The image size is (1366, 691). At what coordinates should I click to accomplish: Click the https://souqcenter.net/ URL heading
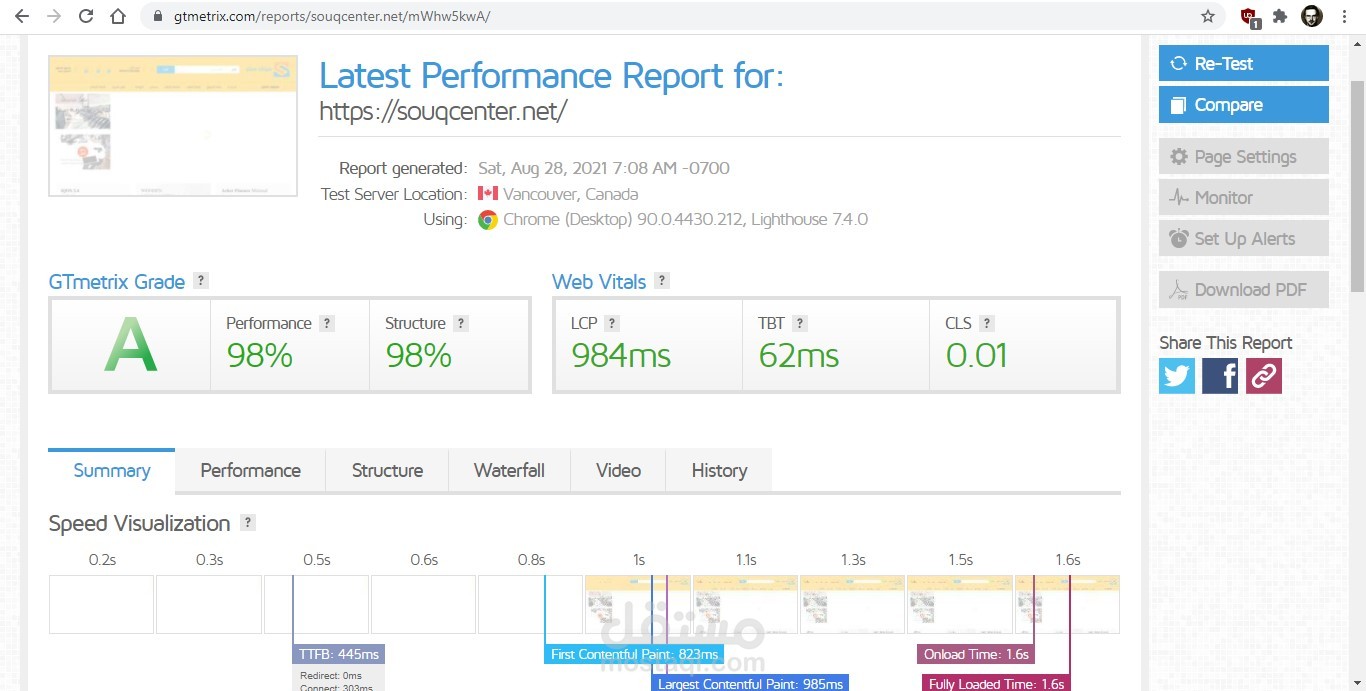pyautogui.click(x=443, y=111)
